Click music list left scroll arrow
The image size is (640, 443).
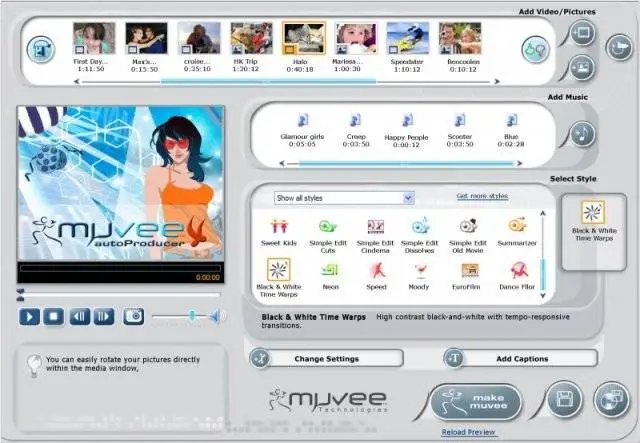[282, 163]
